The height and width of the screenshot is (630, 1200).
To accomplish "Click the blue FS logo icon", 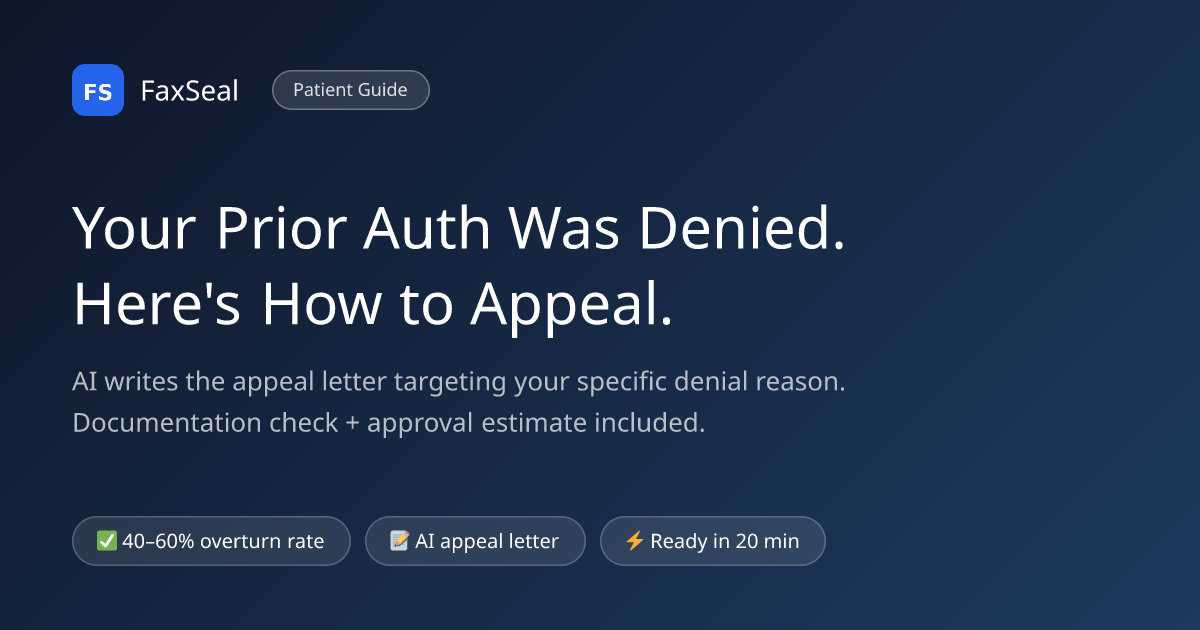I will [98, 90].
